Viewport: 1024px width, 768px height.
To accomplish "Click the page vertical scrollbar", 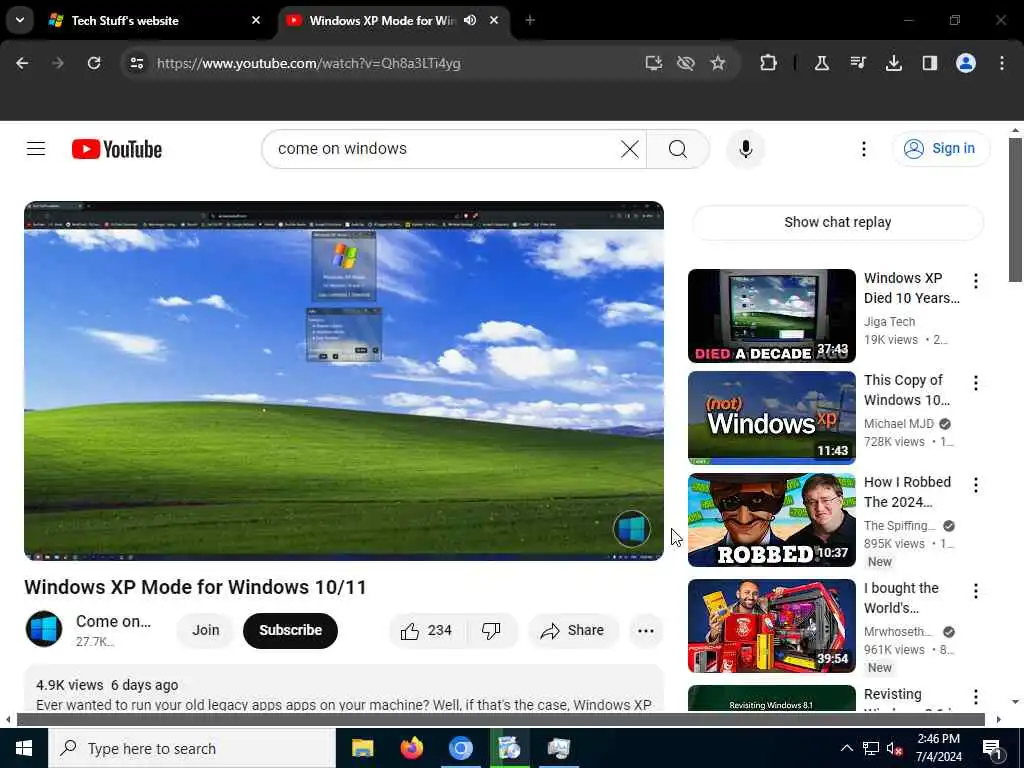I will (x=1015, y=209).
